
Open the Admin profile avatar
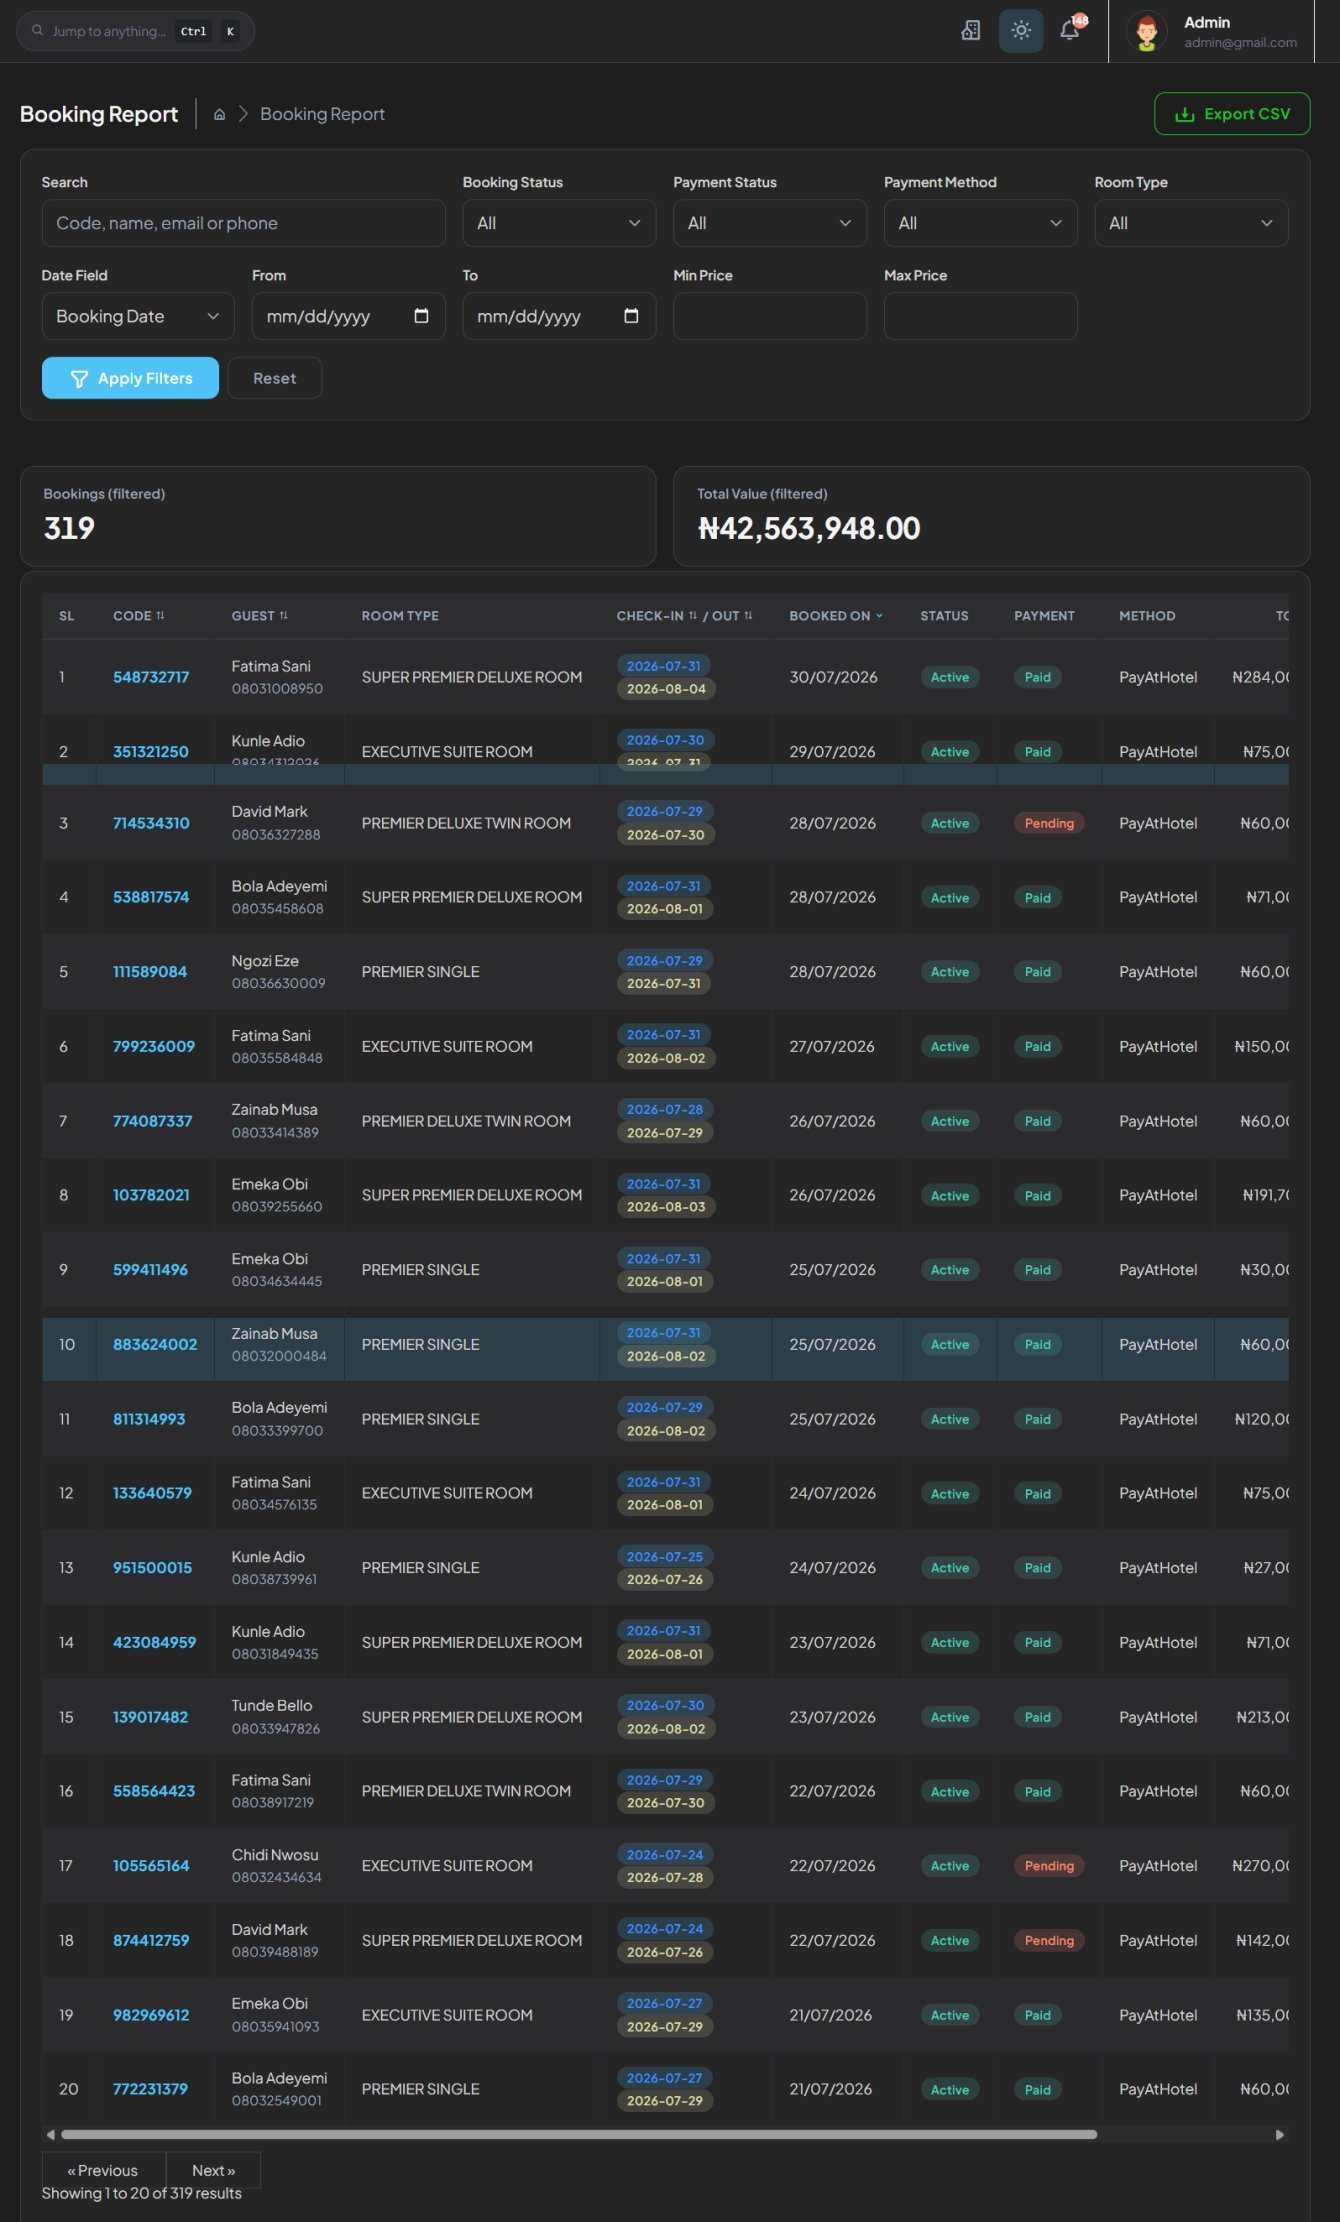pos(1146,32)
